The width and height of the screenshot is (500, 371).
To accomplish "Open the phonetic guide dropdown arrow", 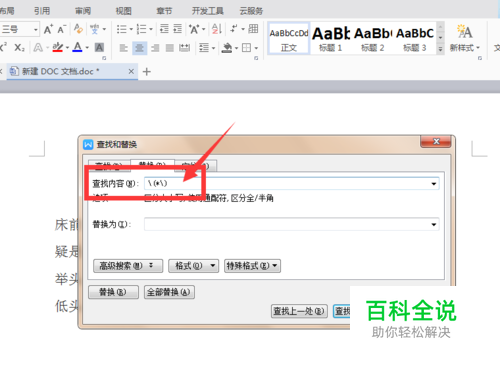I will click(104, 29).
